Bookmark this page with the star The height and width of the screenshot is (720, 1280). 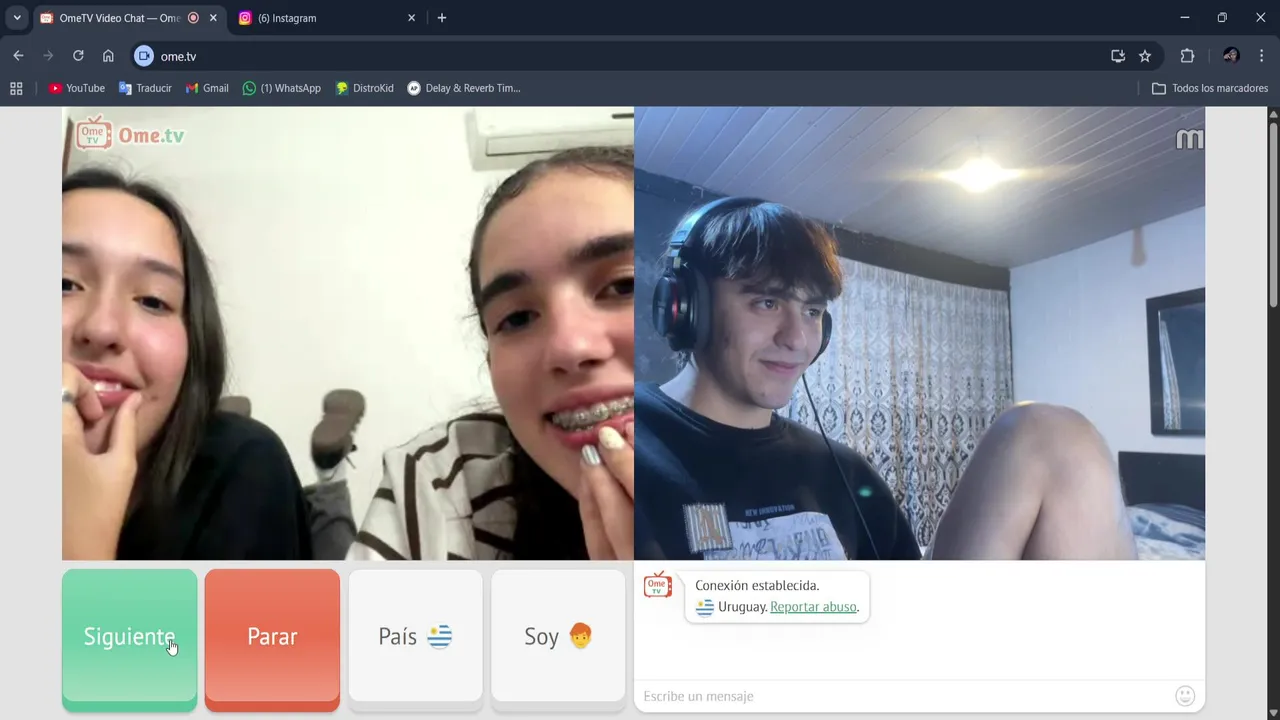click(1145, 56)
